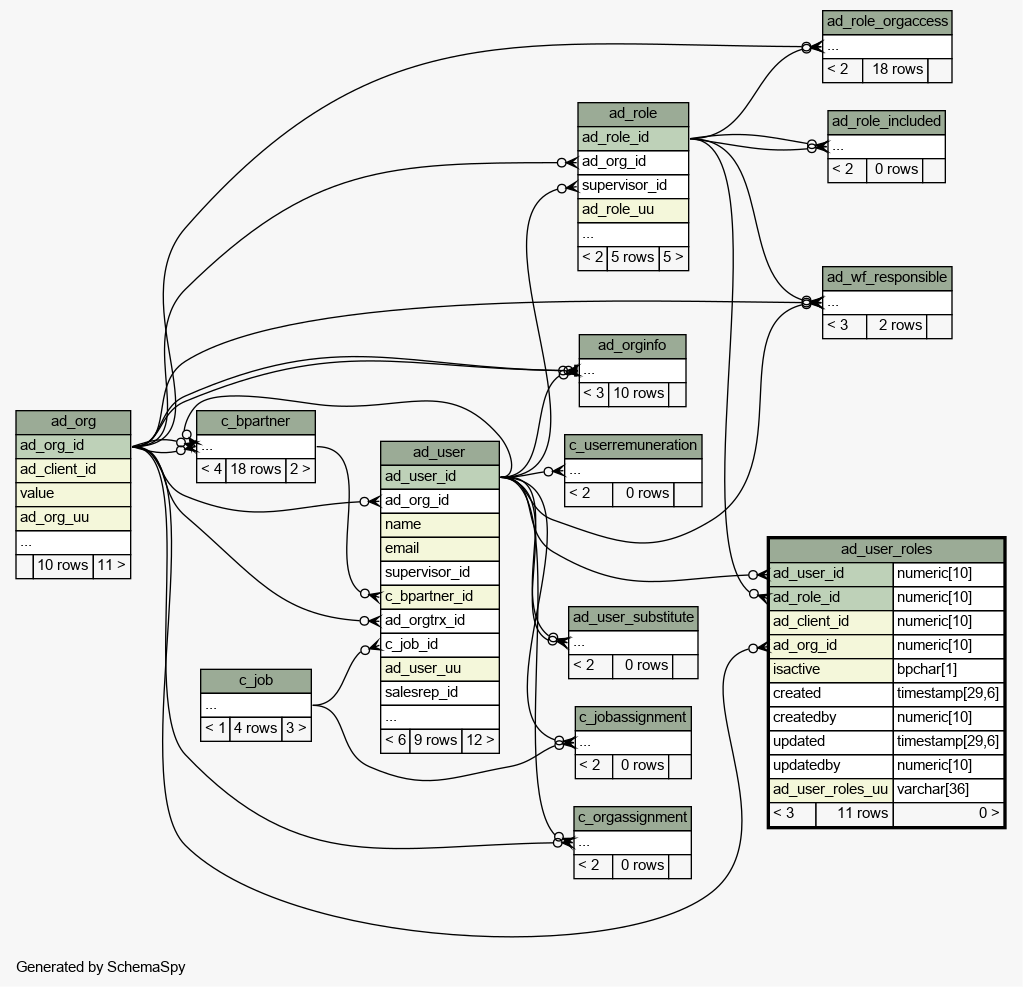Open the c_job table header
Screen dimensions: 1023x987
pyautogui.click(x=256, y=681)
